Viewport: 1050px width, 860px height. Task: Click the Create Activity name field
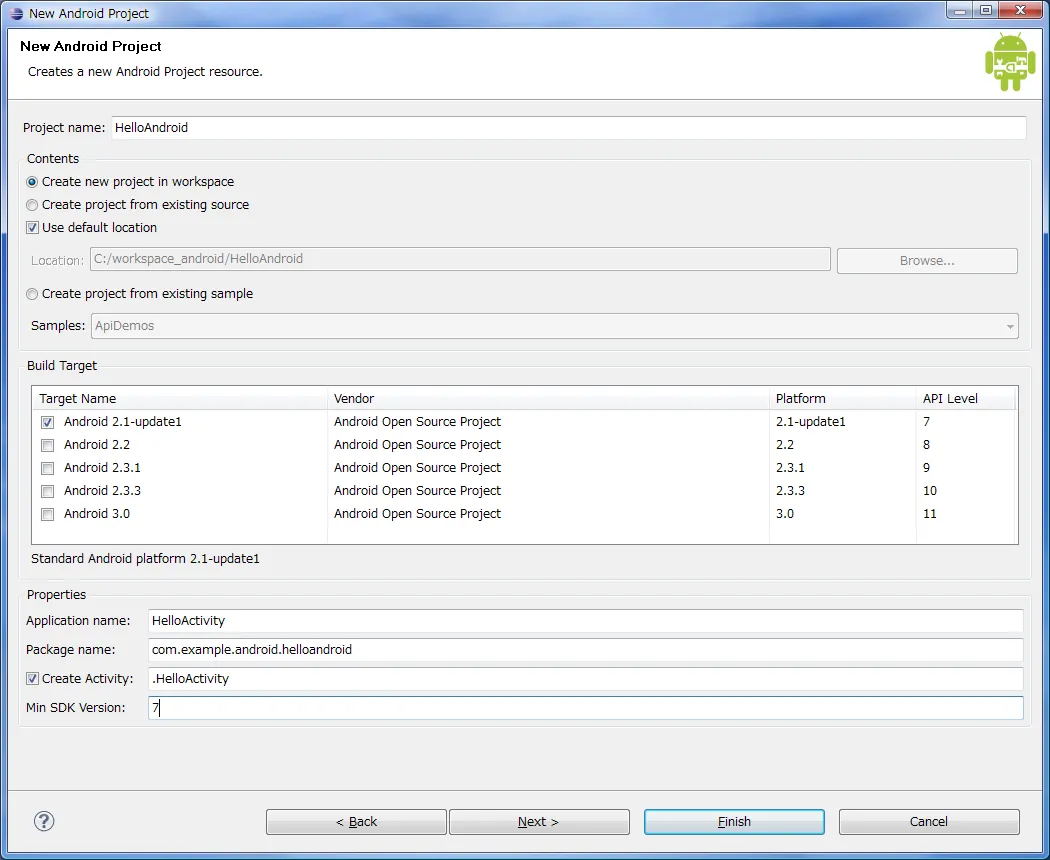pyautogui.click(x=585, y=678)
